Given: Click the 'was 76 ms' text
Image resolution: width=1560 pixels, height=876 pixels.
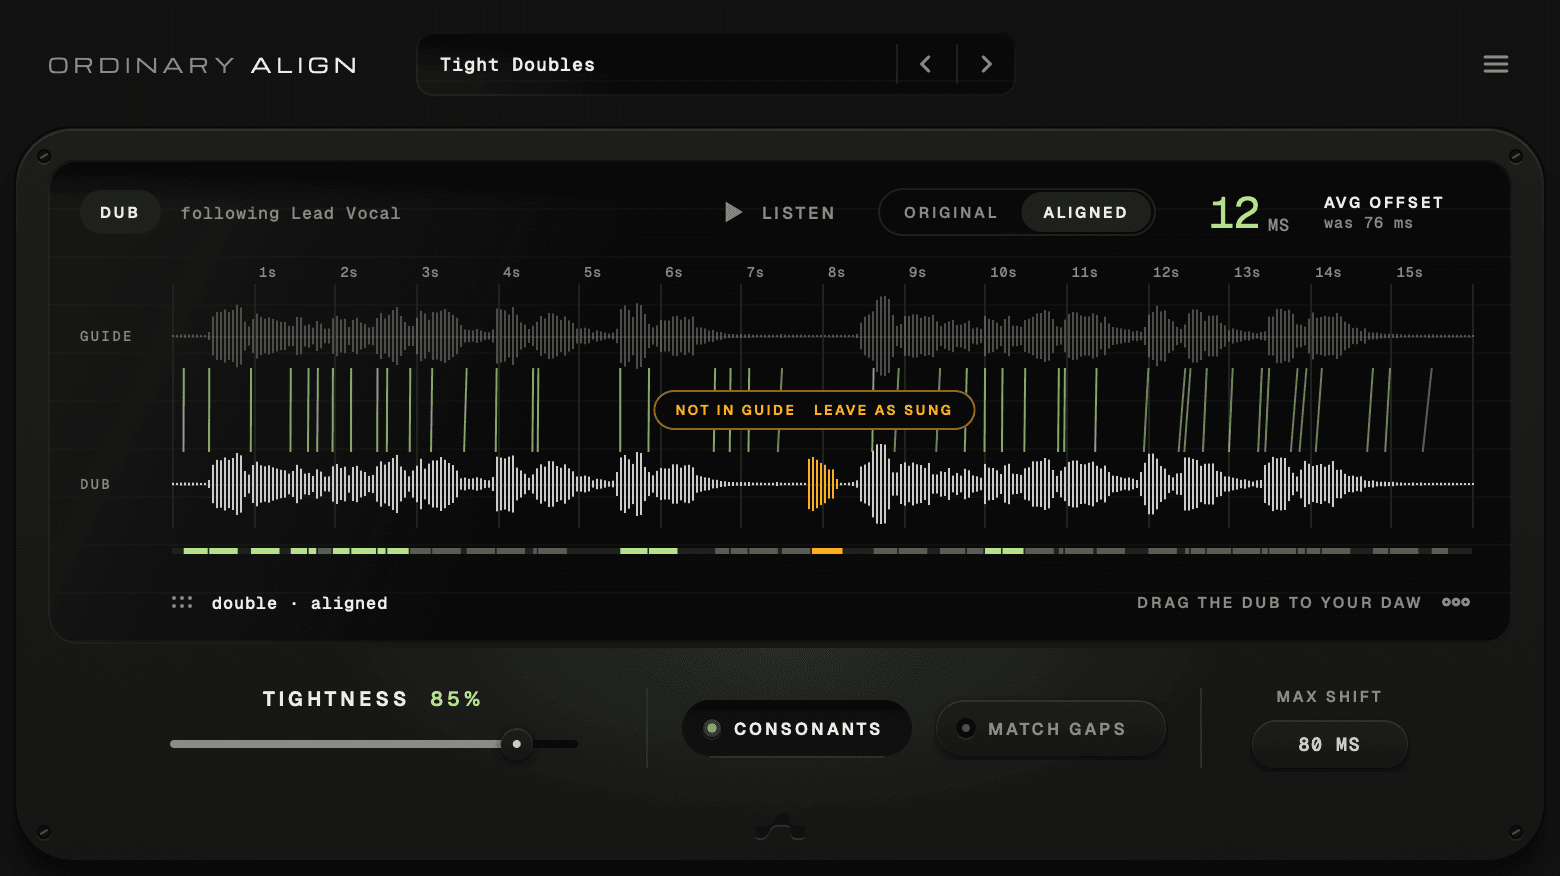Looking at the screenshot, I should click(1368, 223).
